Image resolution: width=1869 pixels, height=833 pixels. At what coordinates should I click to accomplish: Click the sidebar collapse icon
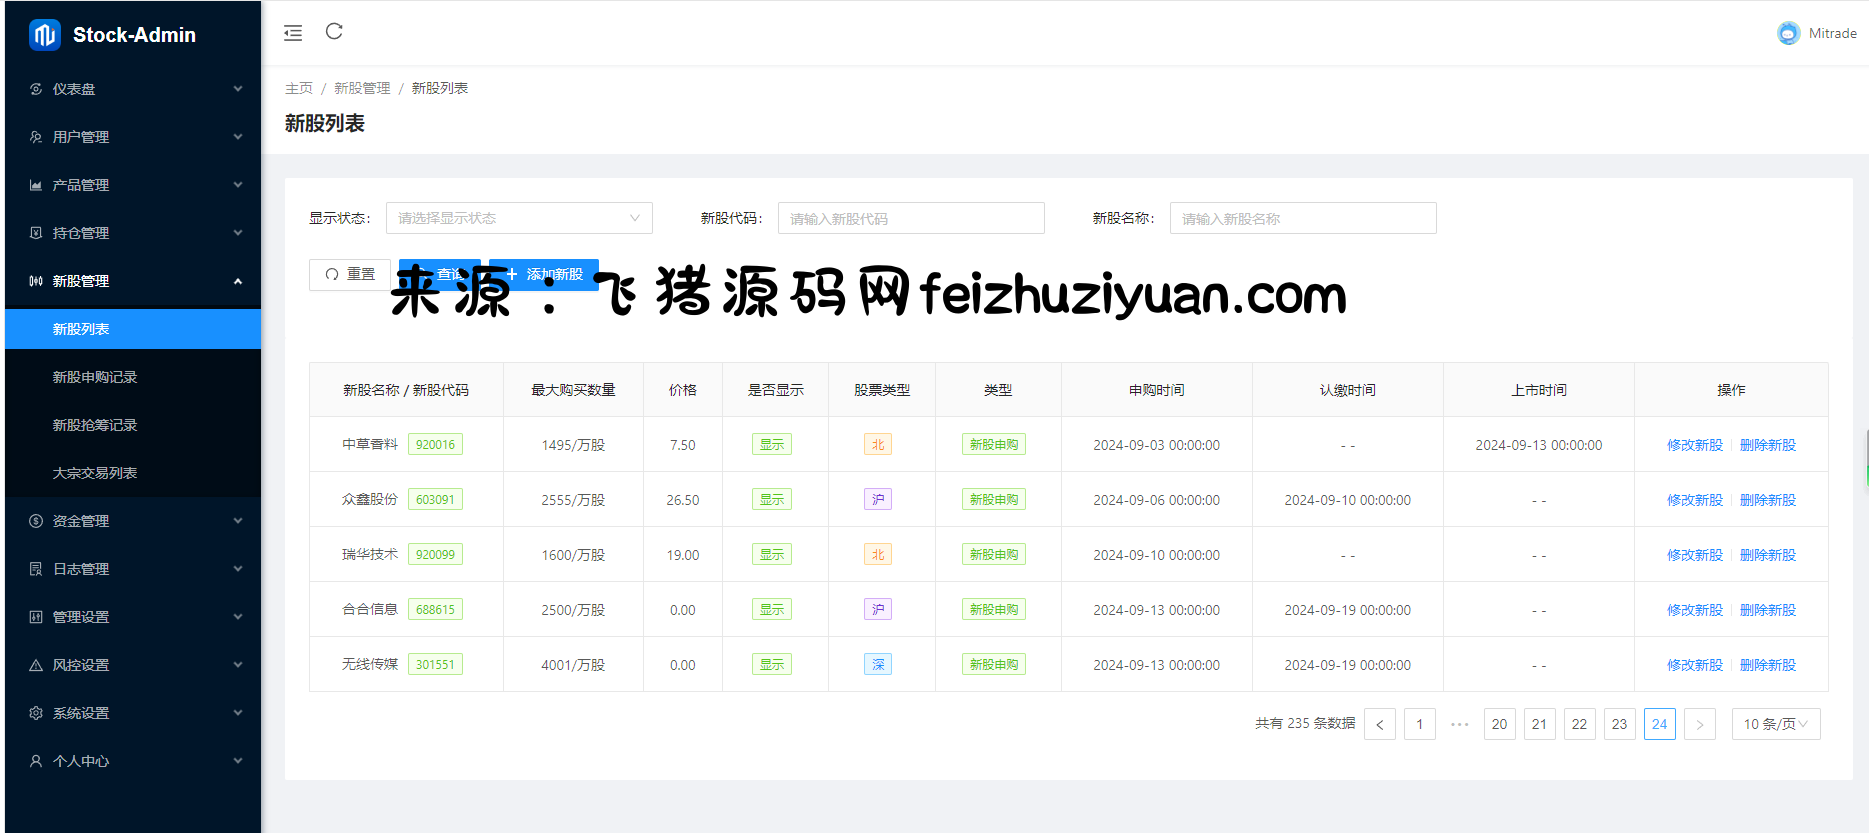[293, 33]
